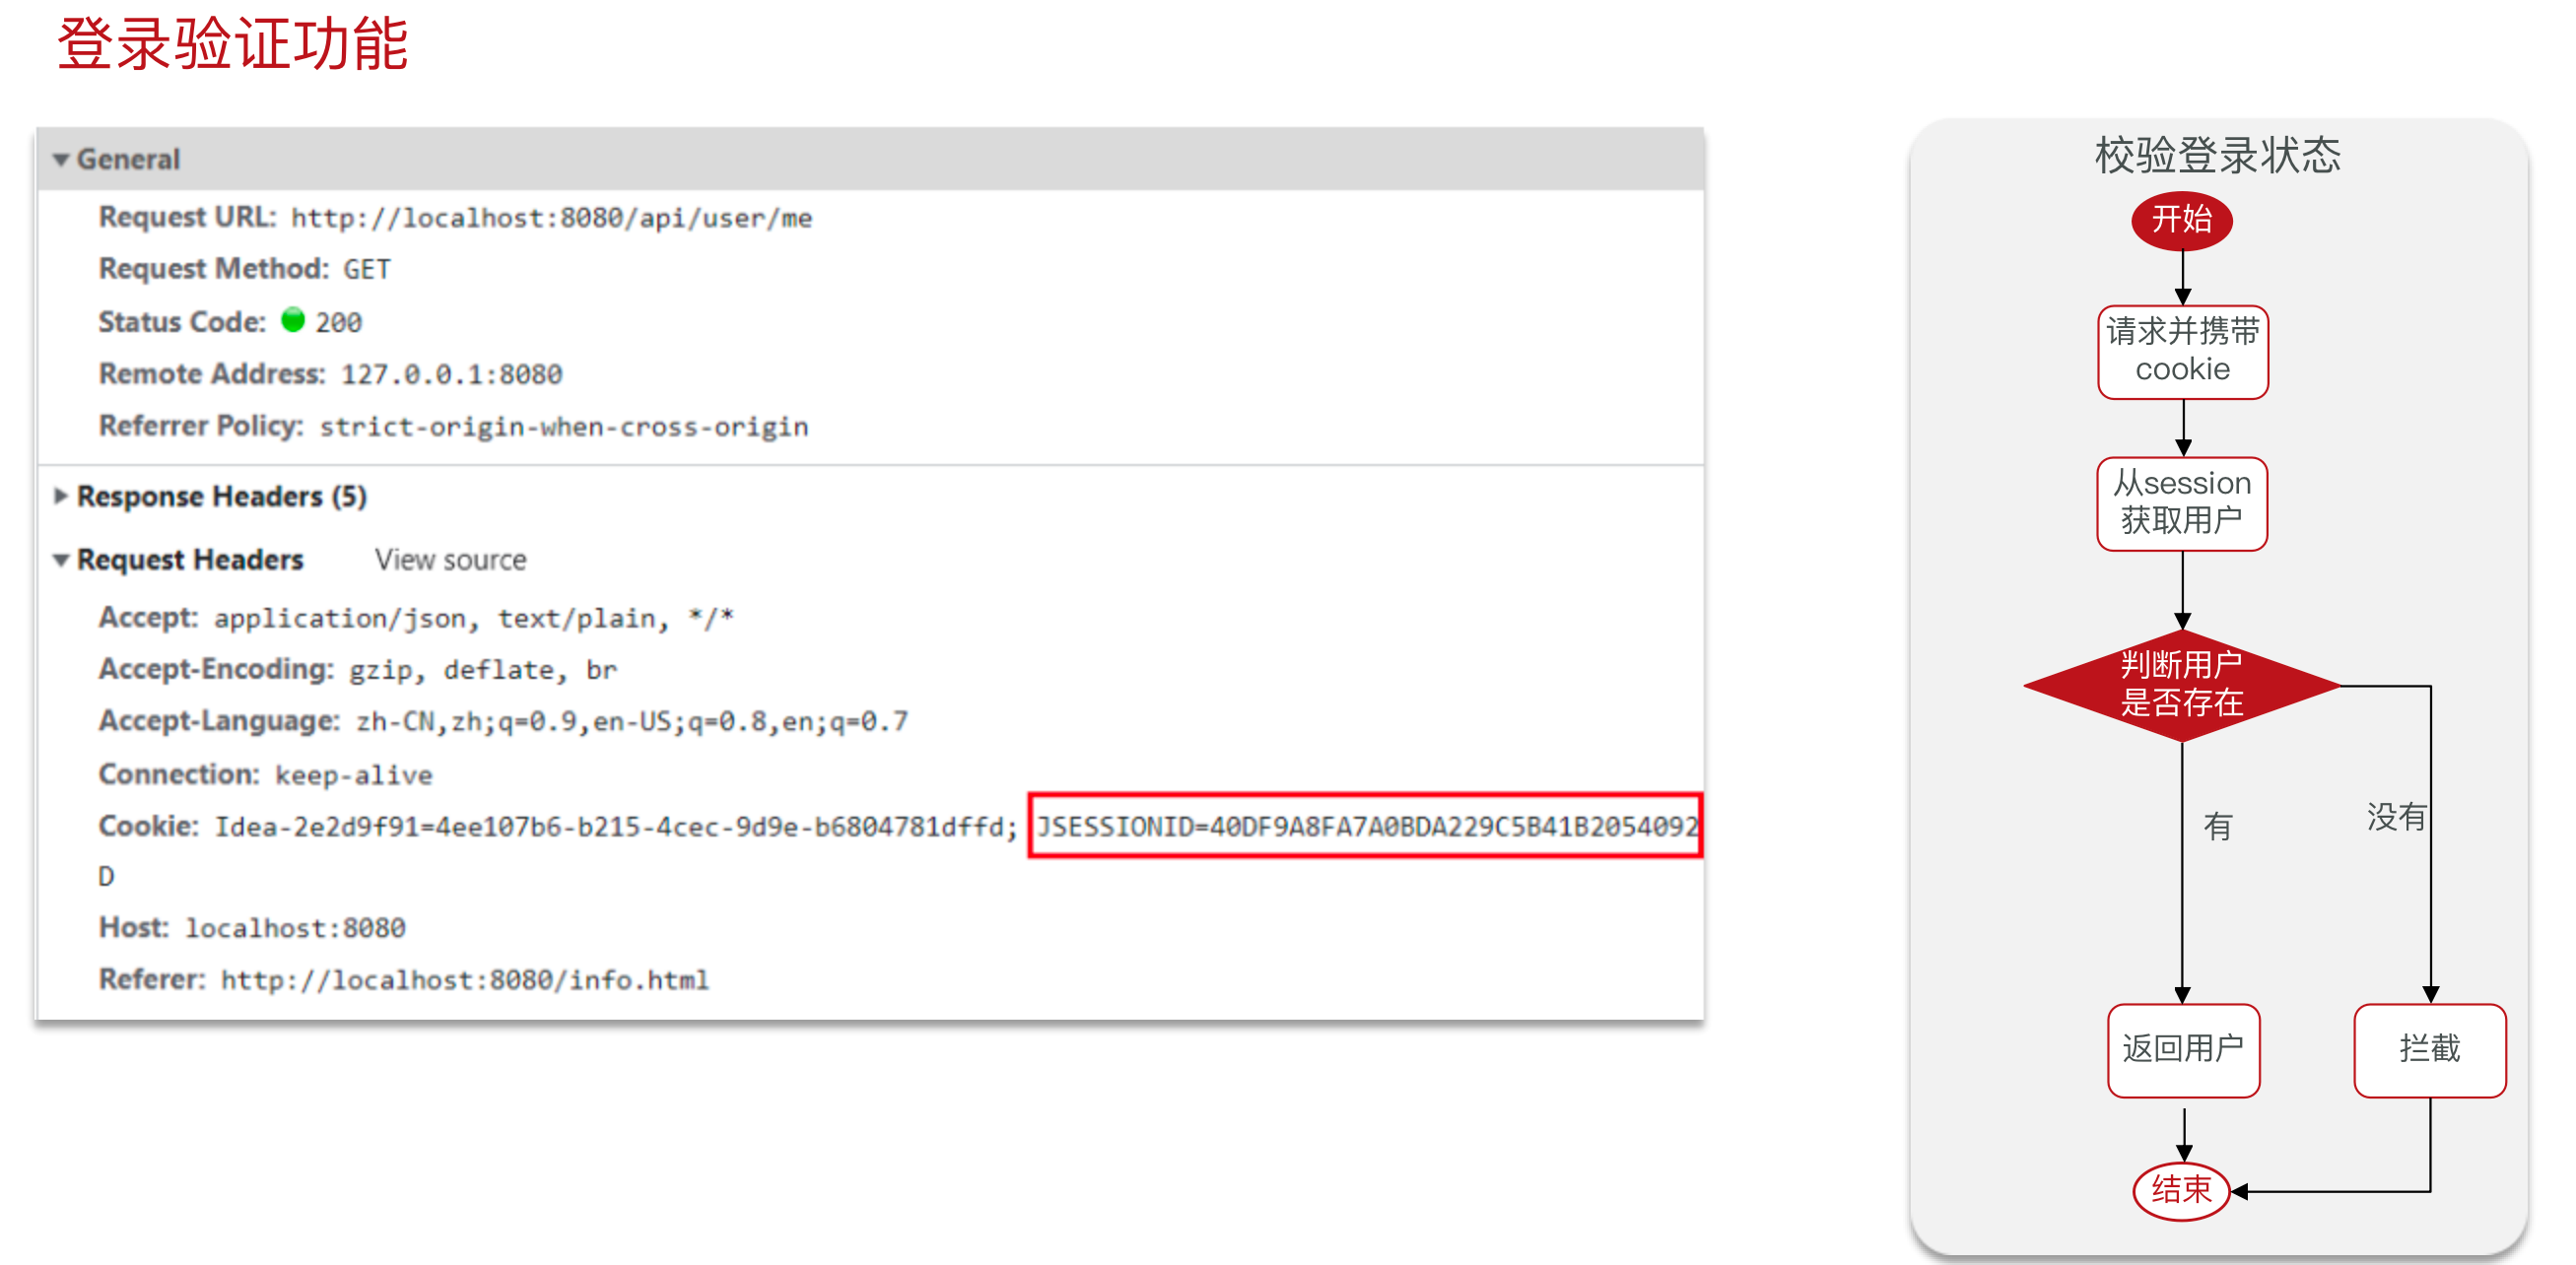Image resolution: width=2576 pixels, height=1265 pixels.
Task: Collapse the Request Headers section triangle
Action: pos(61,560)
